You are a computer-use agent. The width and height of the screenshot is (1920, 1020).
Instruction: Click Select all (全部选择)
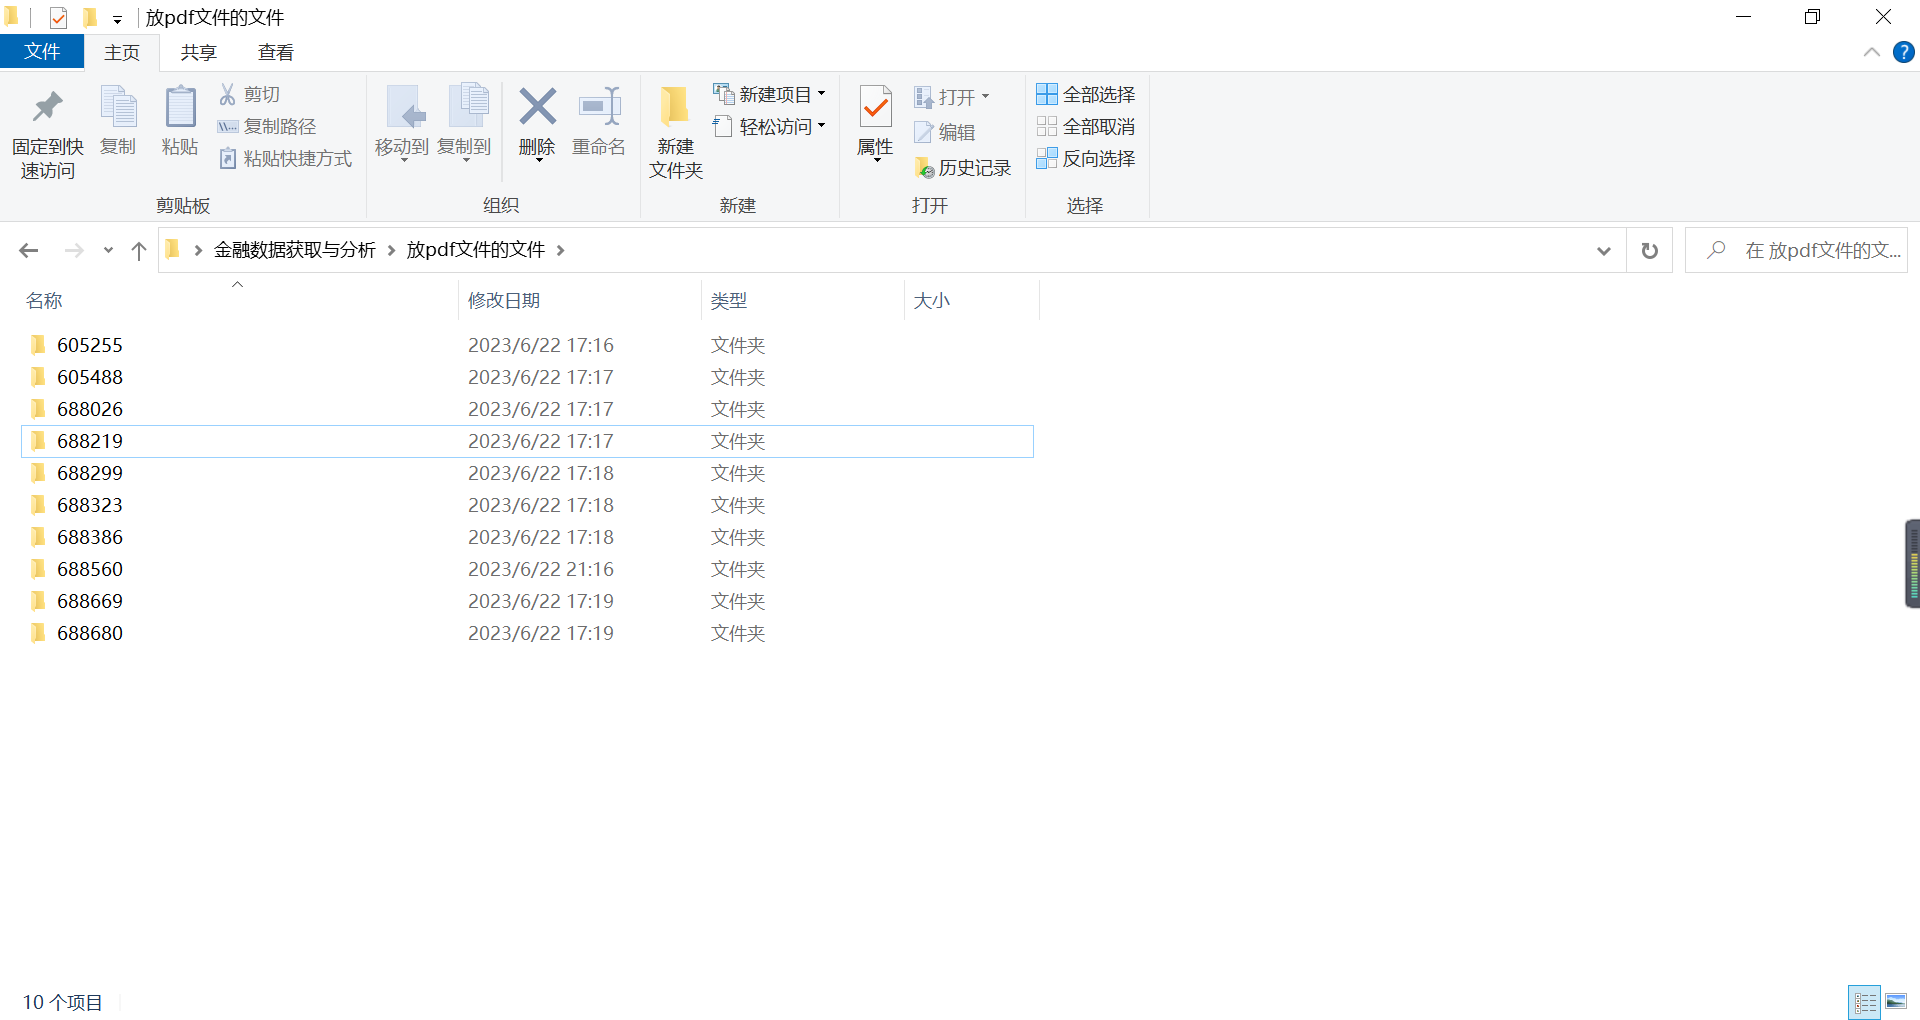point(1086,94)
